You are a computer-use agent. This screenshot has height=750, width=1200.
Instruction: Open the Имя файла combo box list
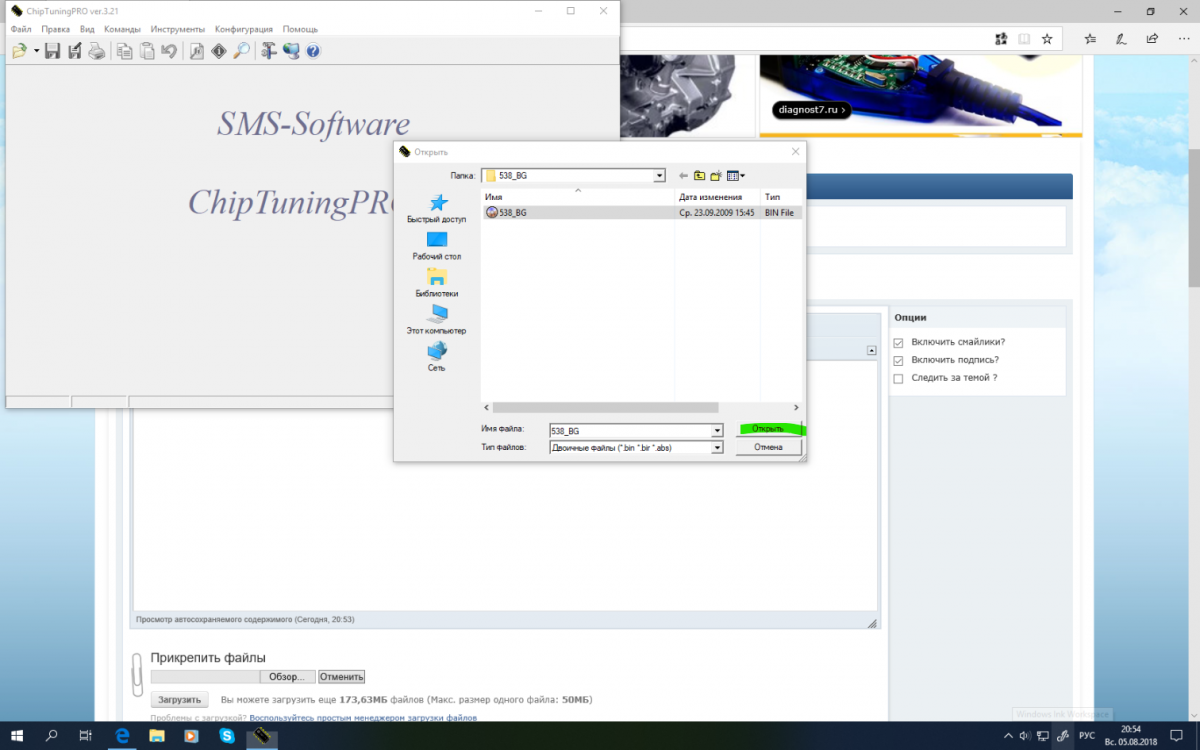coord(717,431)
